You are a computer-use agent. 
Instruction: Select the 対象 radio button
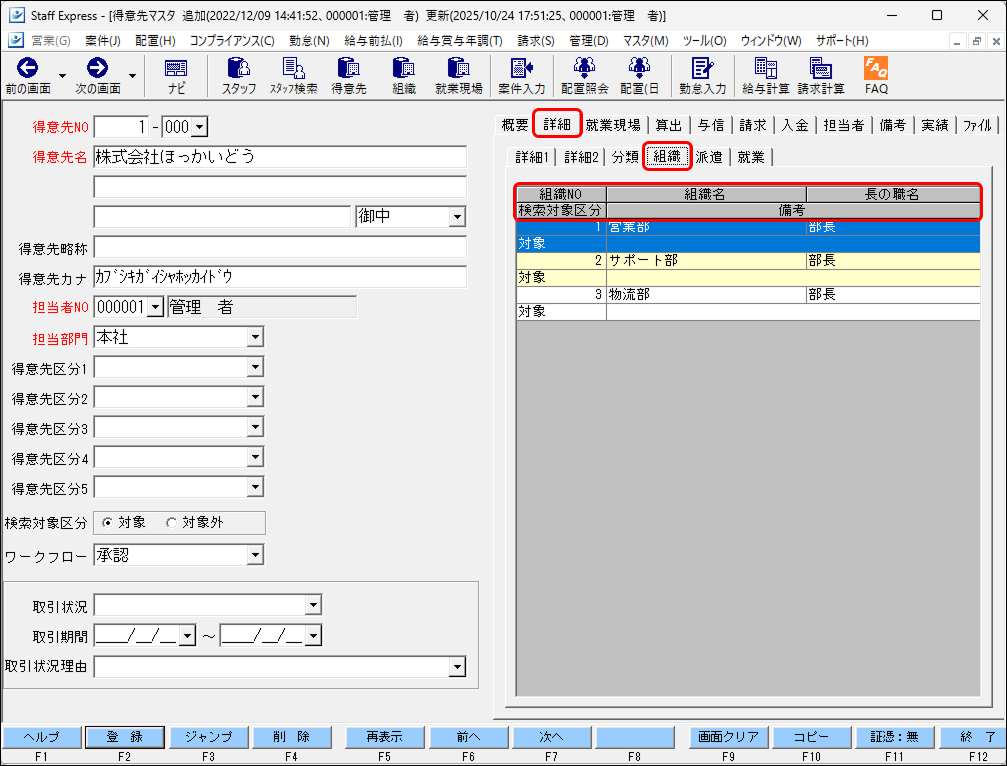[x=109, y=522]
